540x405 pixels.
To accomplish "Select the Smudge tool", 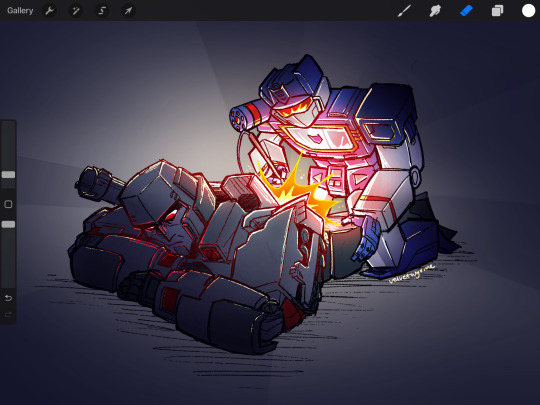I will (x=435, y=11).
